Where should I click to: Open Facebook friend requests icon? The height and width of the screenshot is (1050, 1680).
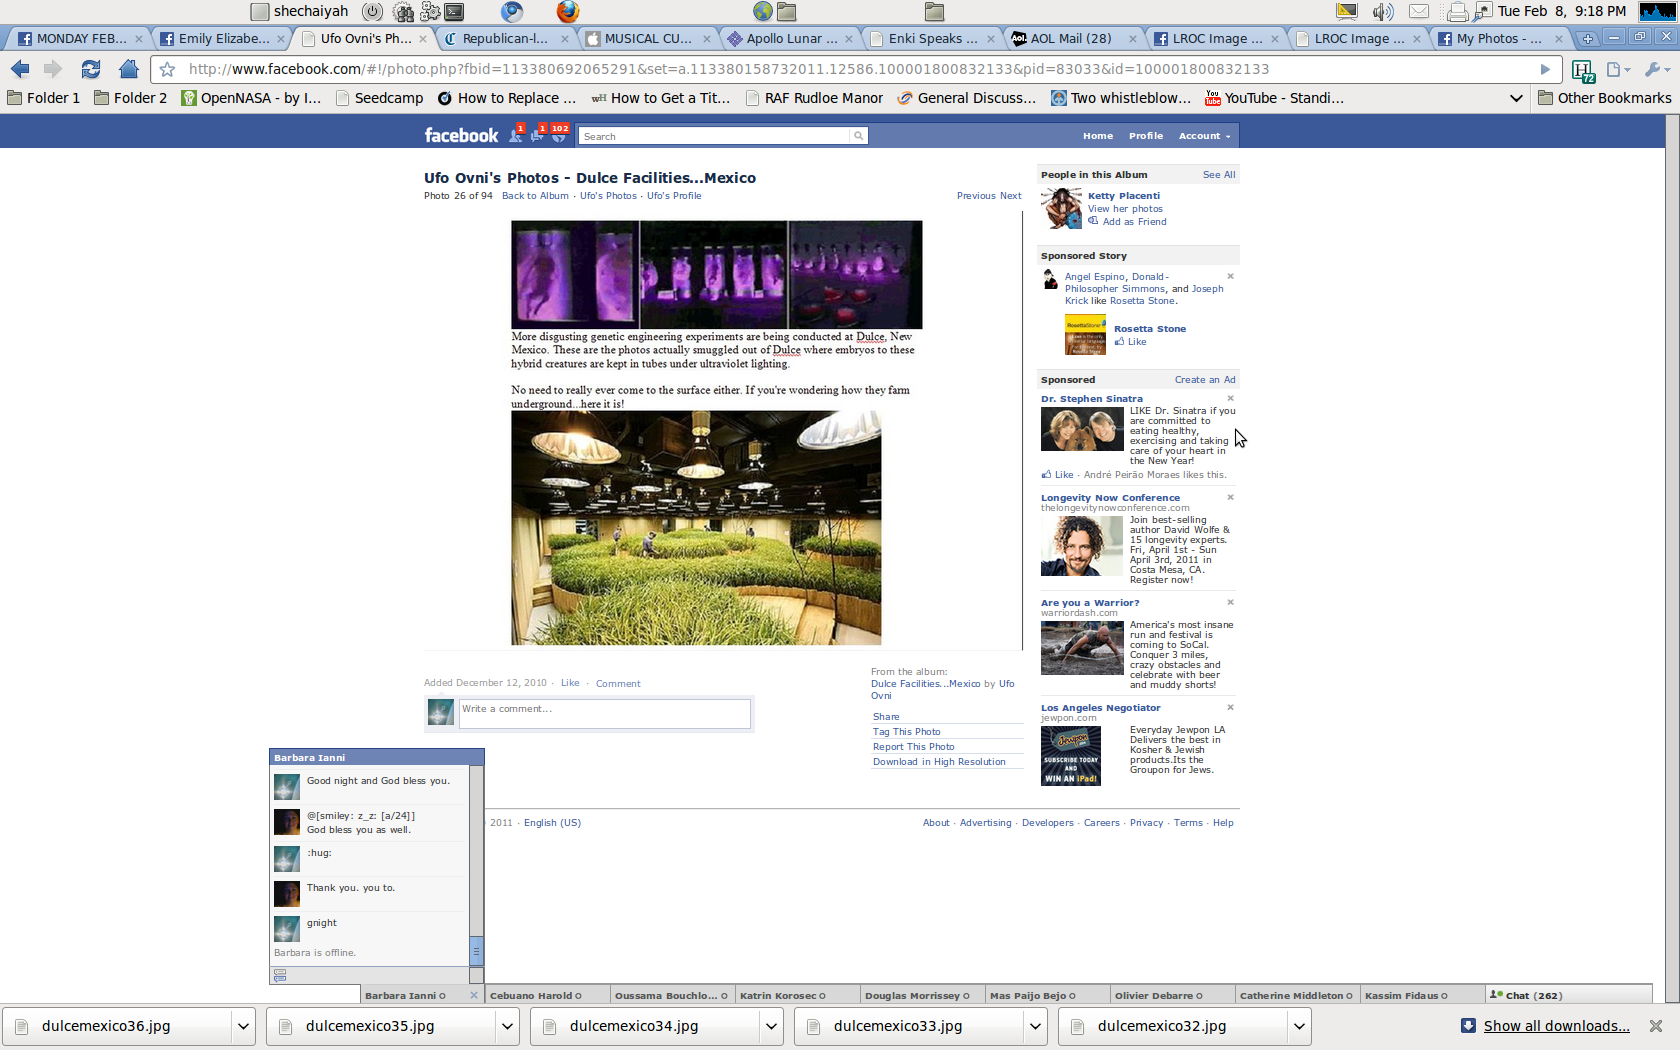pos(516,135)
